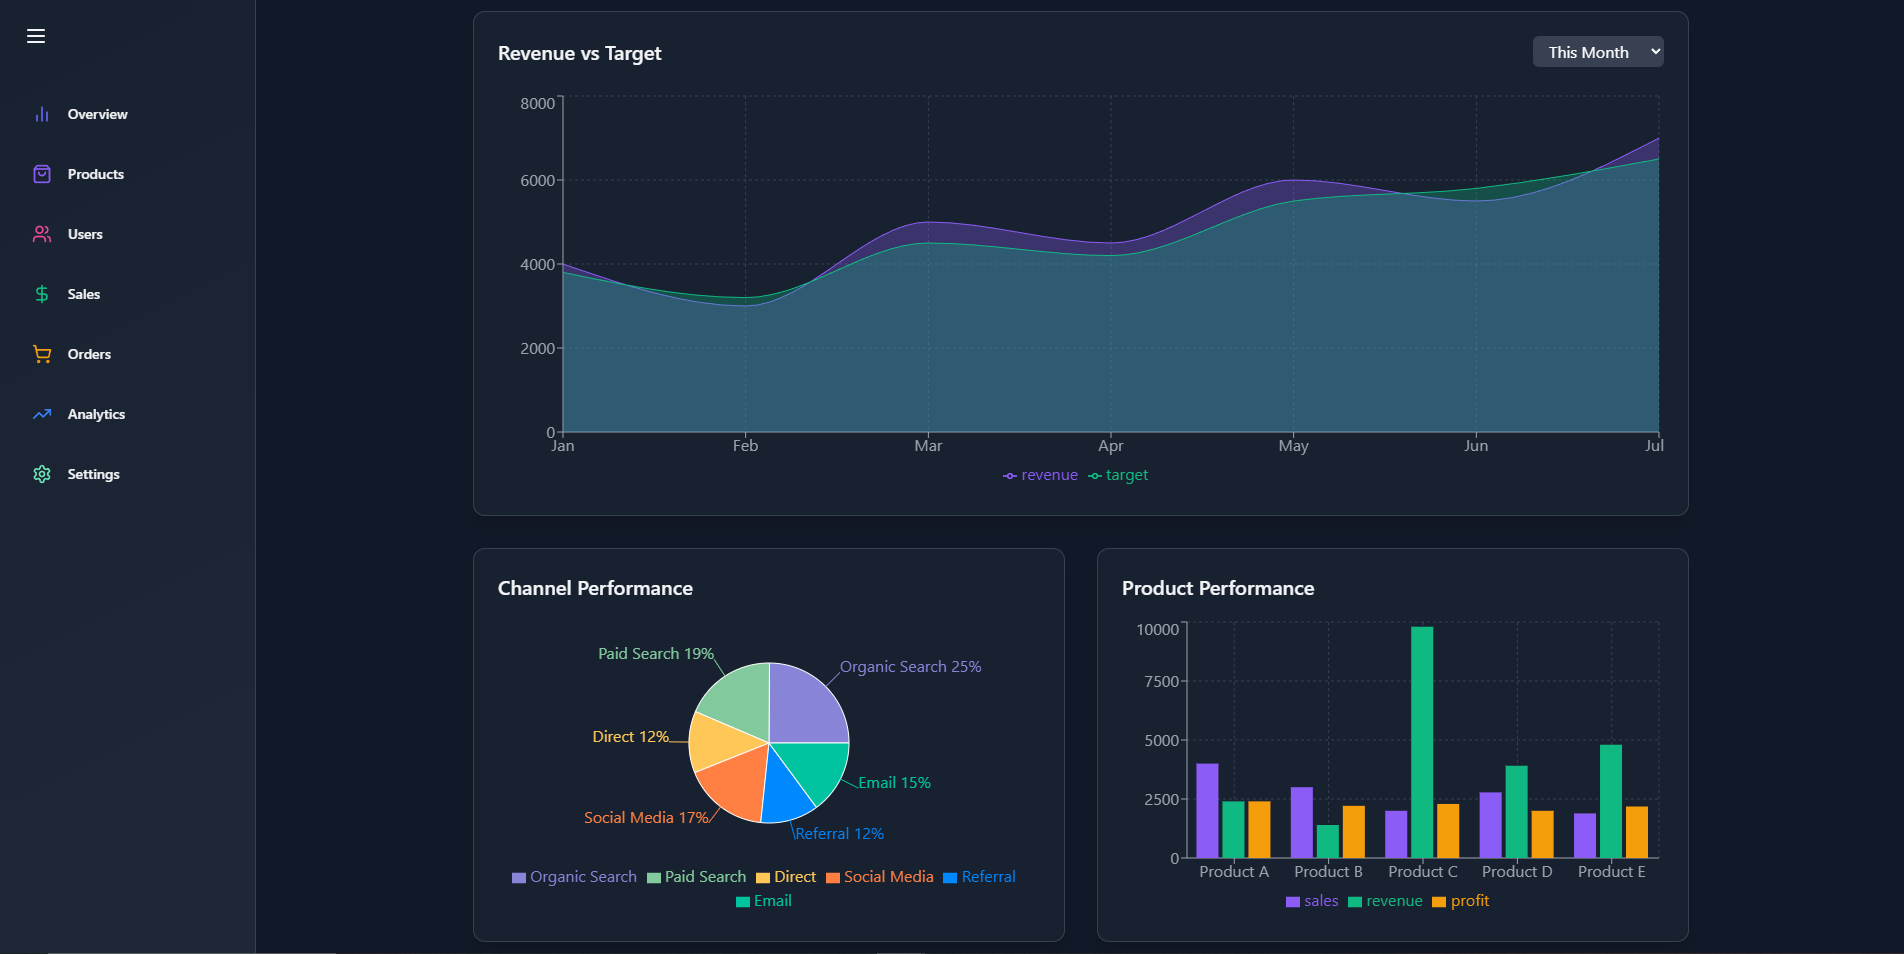Click the tall Product C revenue bar

coord(1422,742)
